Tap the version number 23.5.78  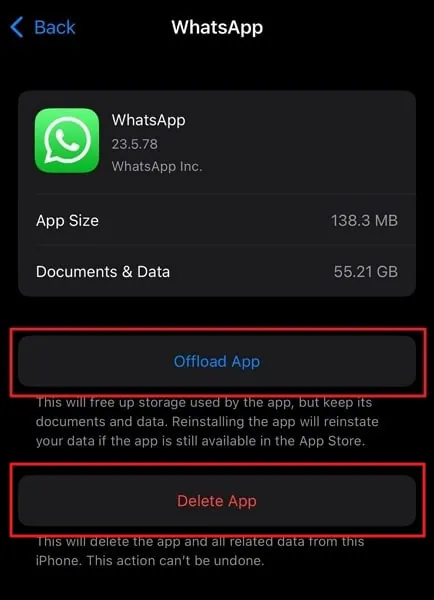(x=135, y=144)
